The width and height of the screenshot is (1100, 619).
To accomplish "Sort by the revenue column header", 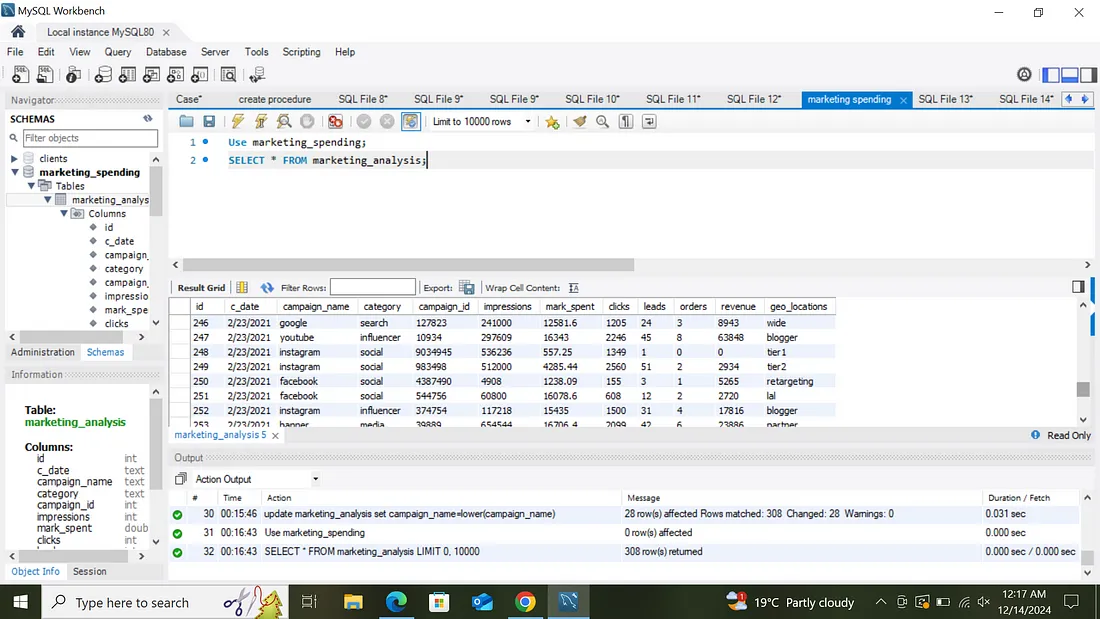I will point(738,307).
